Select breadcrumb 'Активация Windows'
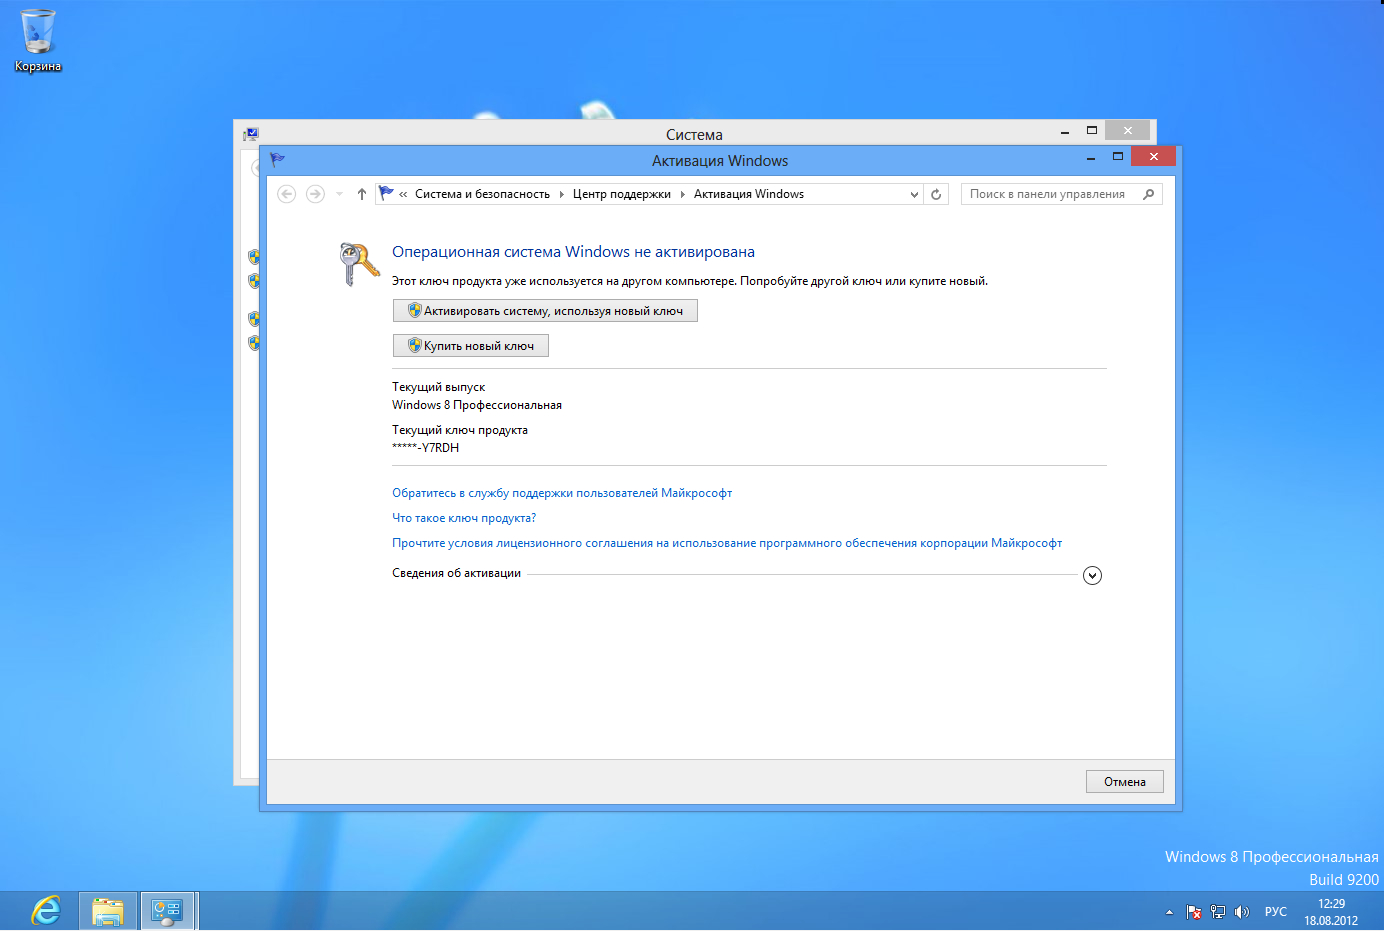1384x931 pixels. (749, 194)
